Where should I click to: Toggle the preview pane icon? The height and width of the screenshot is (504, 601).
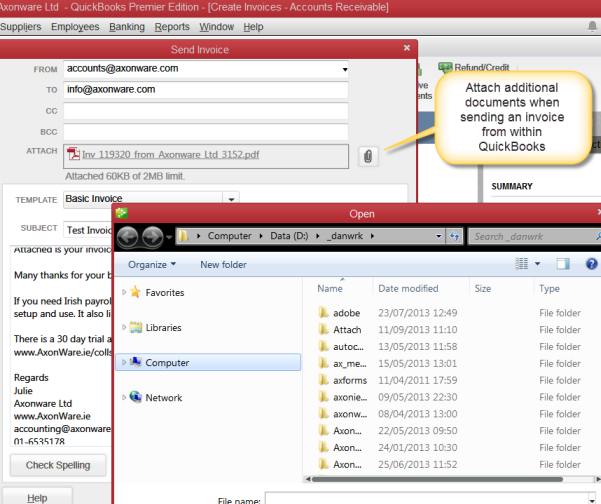point(563,264)
